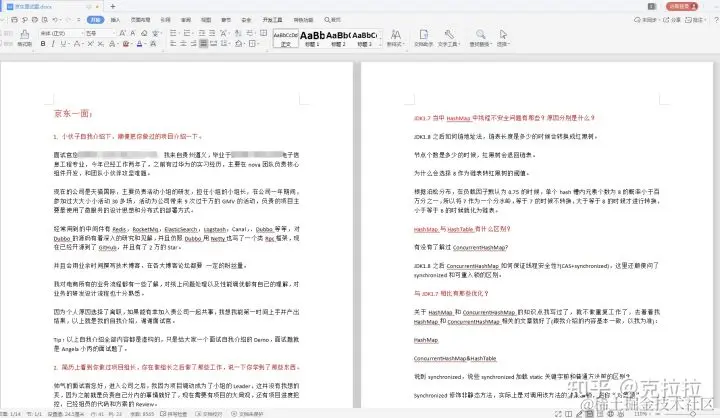
Task: Apply the Heading 2 style
Action: tap(338, 38)
